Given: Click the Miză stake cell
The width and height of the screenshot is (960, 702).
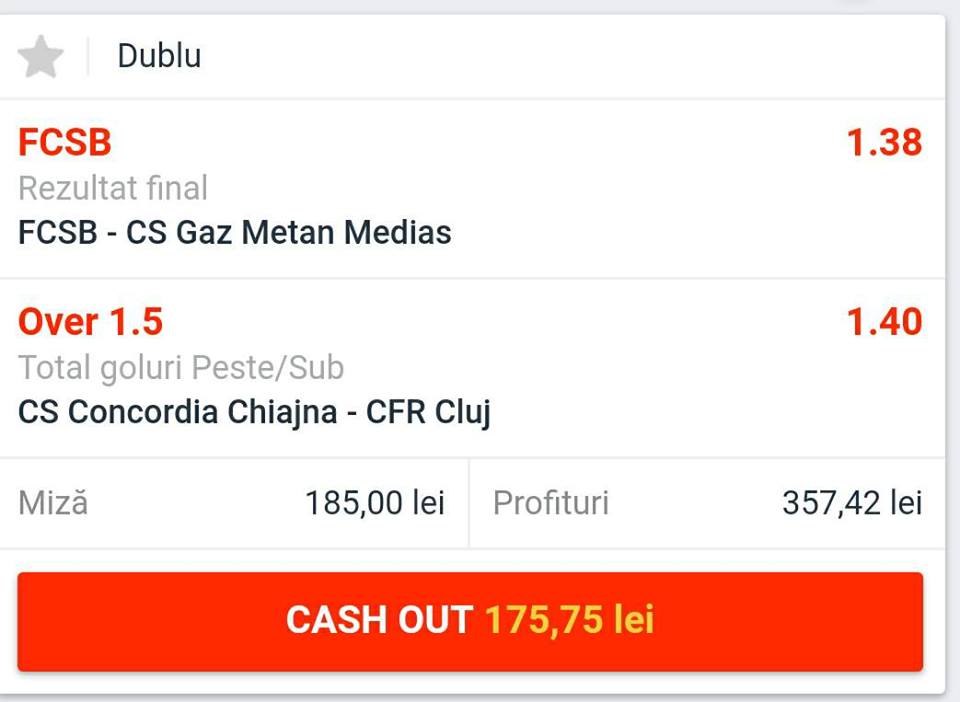Looking at the screenshot, I should tap(234, 503).
